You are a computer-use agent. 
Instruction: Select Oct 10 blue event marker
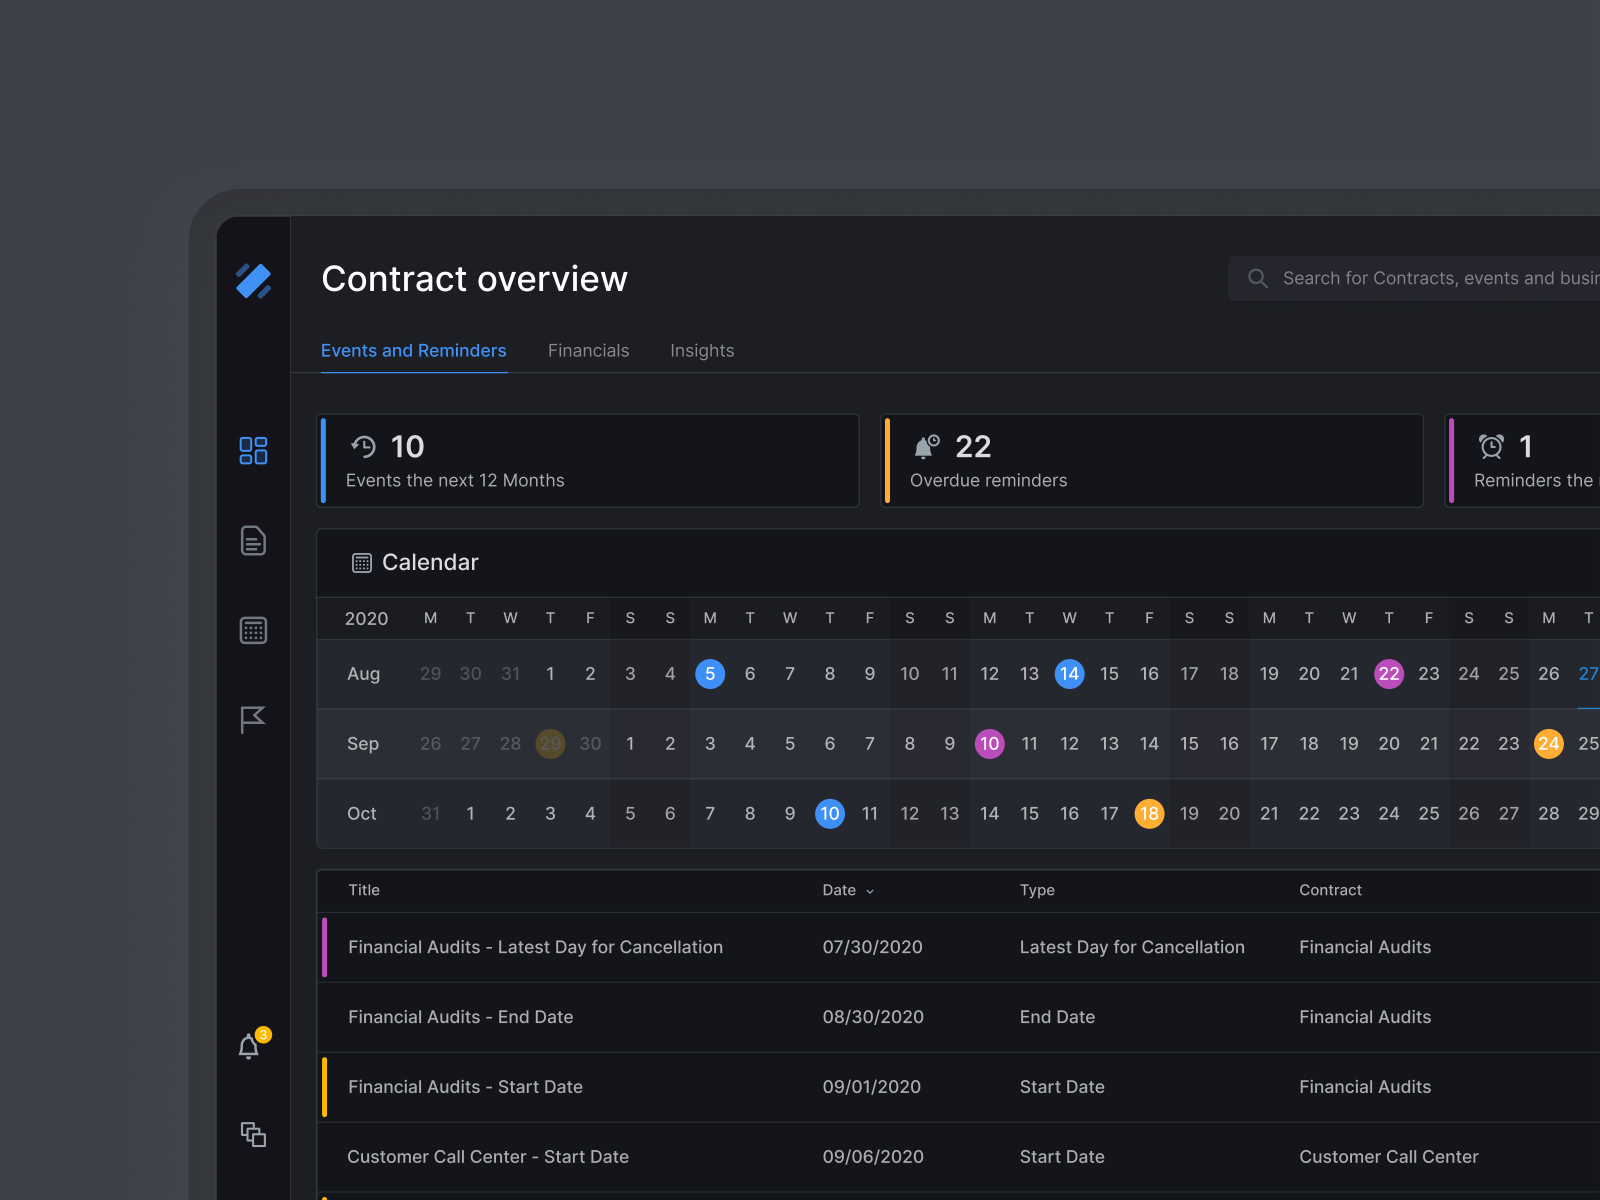(x=830, y=814)
